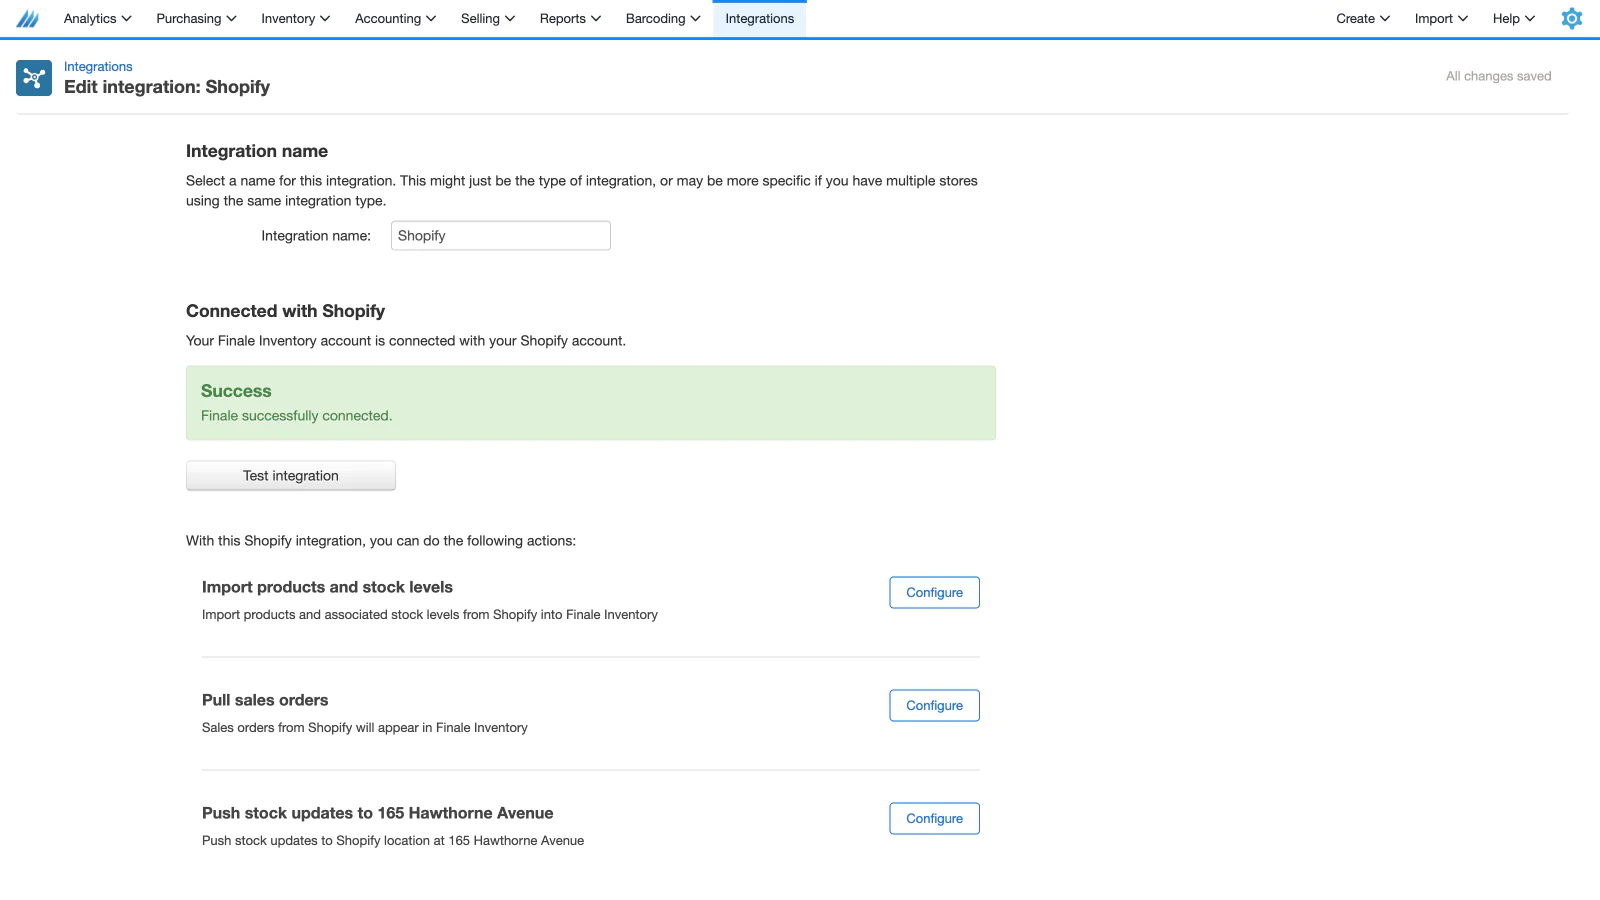
Task: Select the Integrations tab
Action: click(760, 19)
